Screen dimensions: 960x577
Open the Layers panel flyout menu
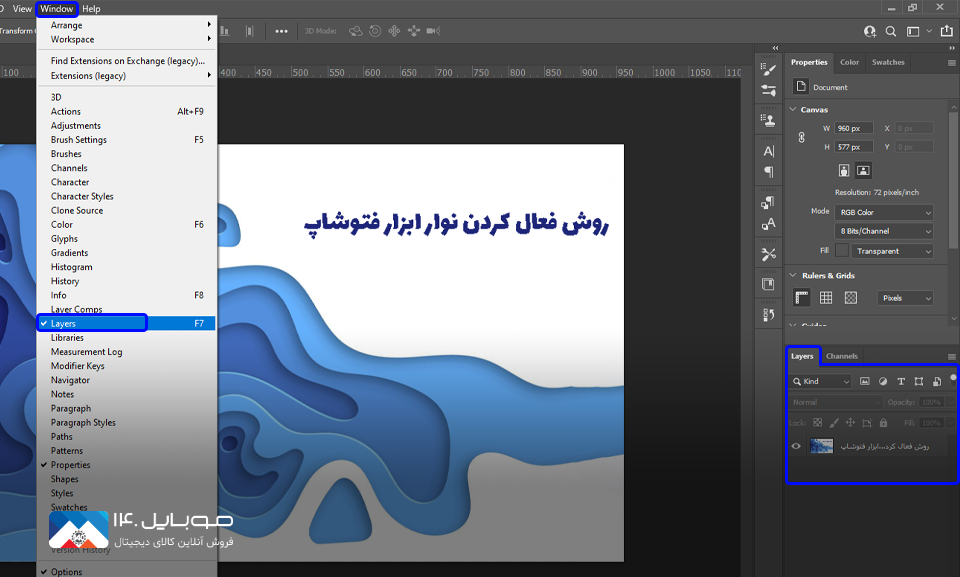tap(951, 356)
